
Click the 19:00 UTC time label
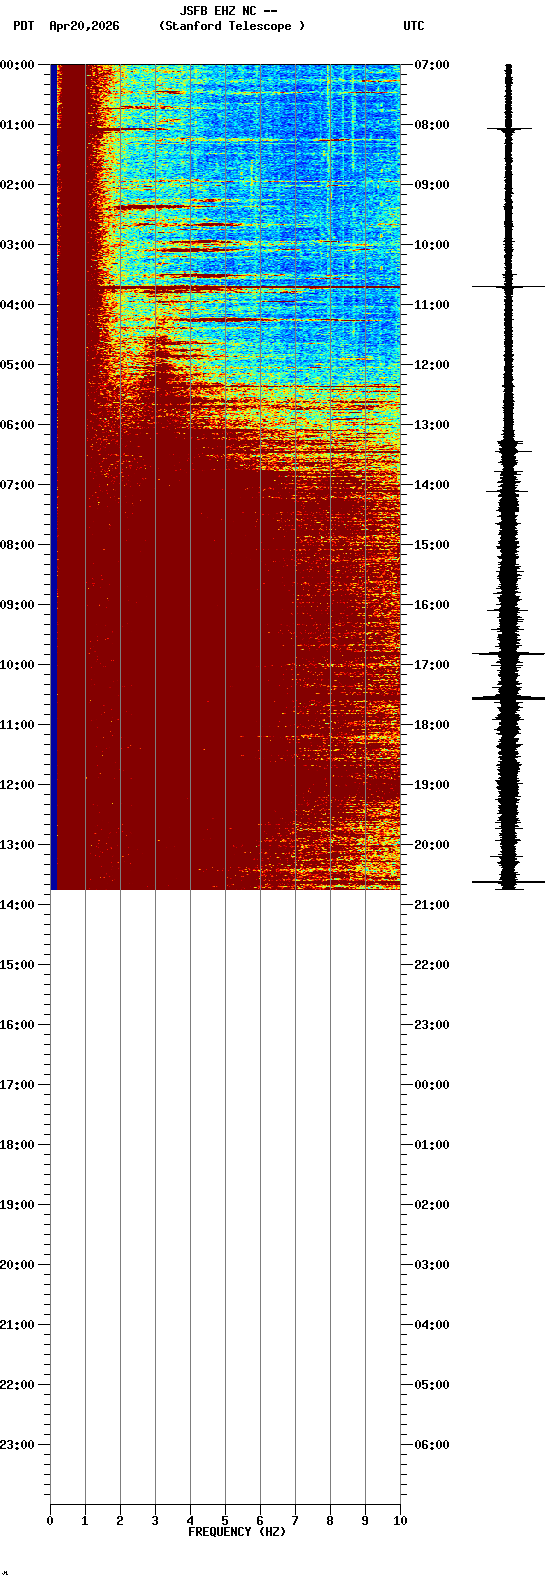pyautogui.click(x=432, y=785)
